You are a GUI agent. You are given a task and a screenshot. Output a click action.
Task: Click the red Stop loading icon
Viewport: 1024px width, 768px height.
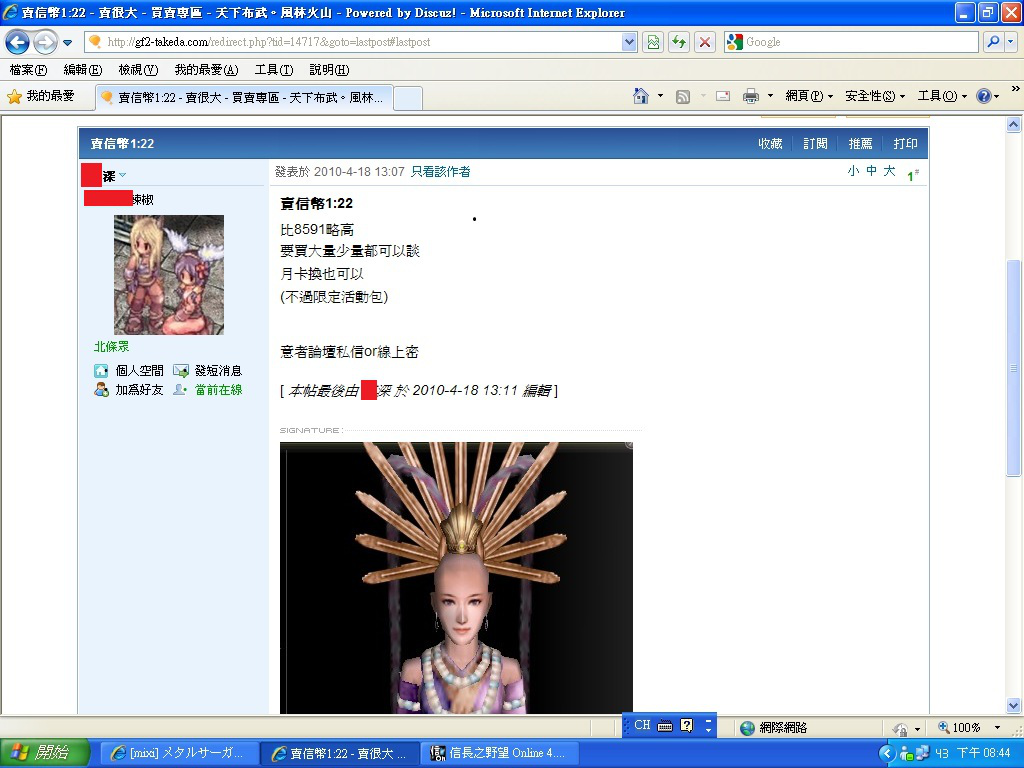click(x=705, y=42)
